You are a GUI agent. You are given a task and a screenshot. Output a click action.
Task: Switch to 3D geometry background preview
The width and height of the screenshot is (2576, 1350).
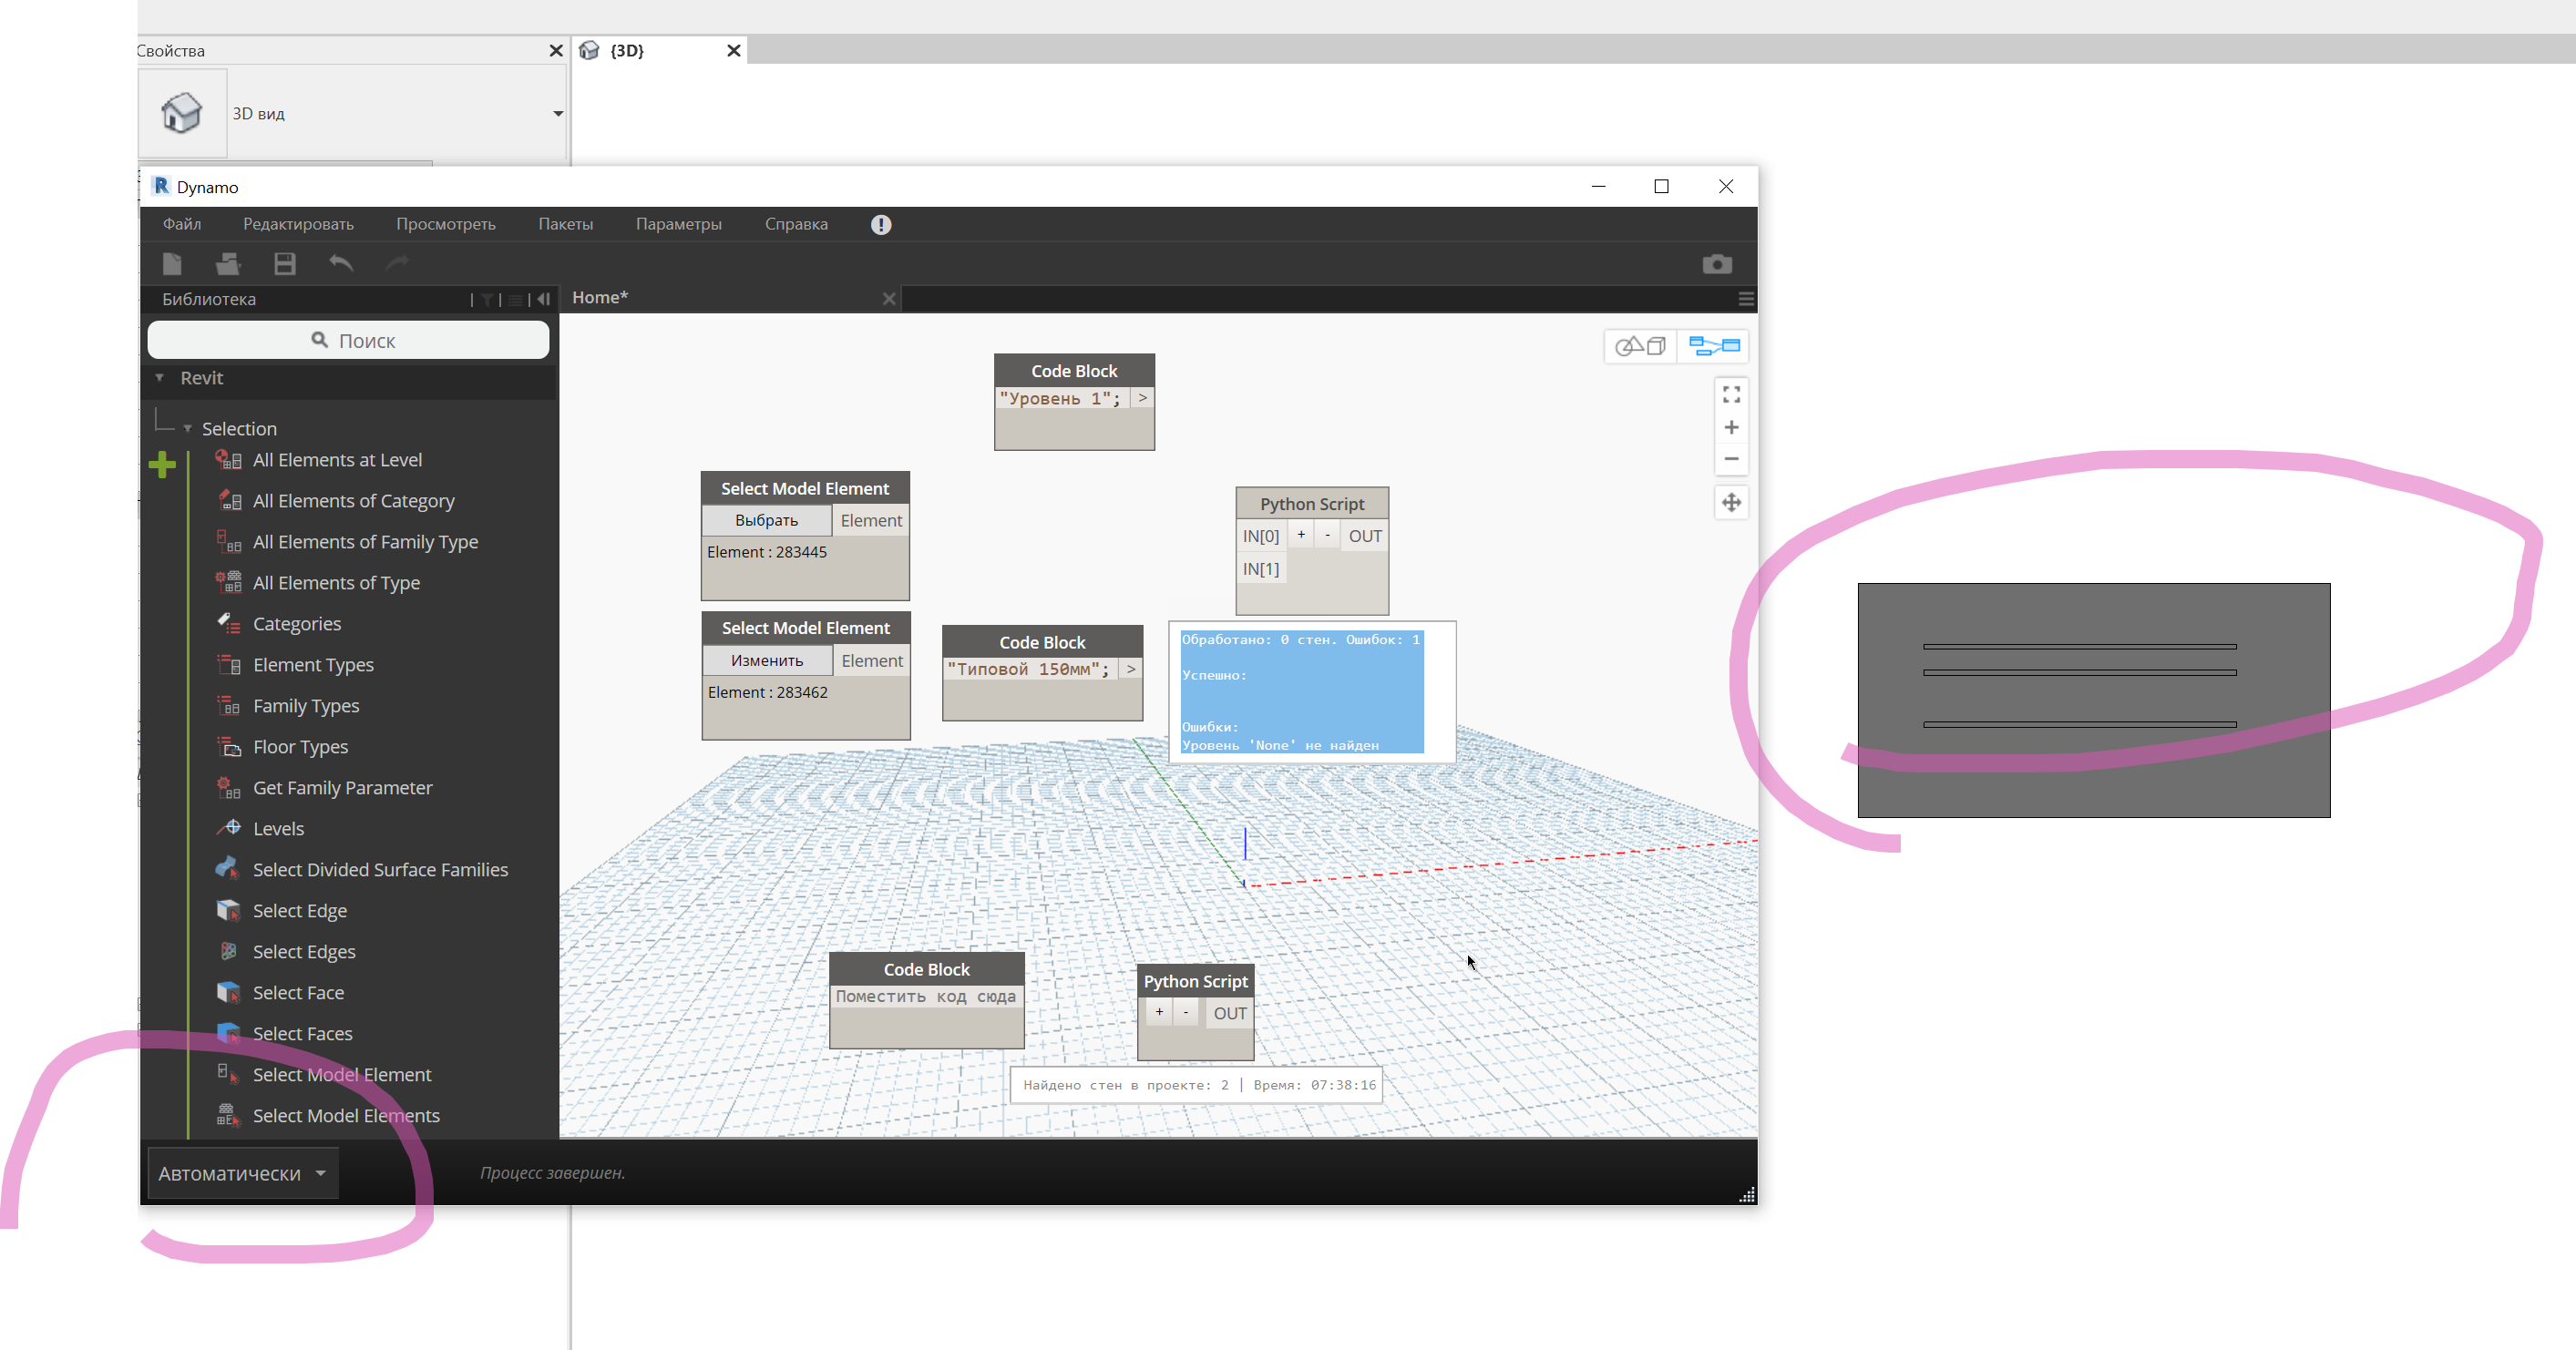tap(1640, 346)
